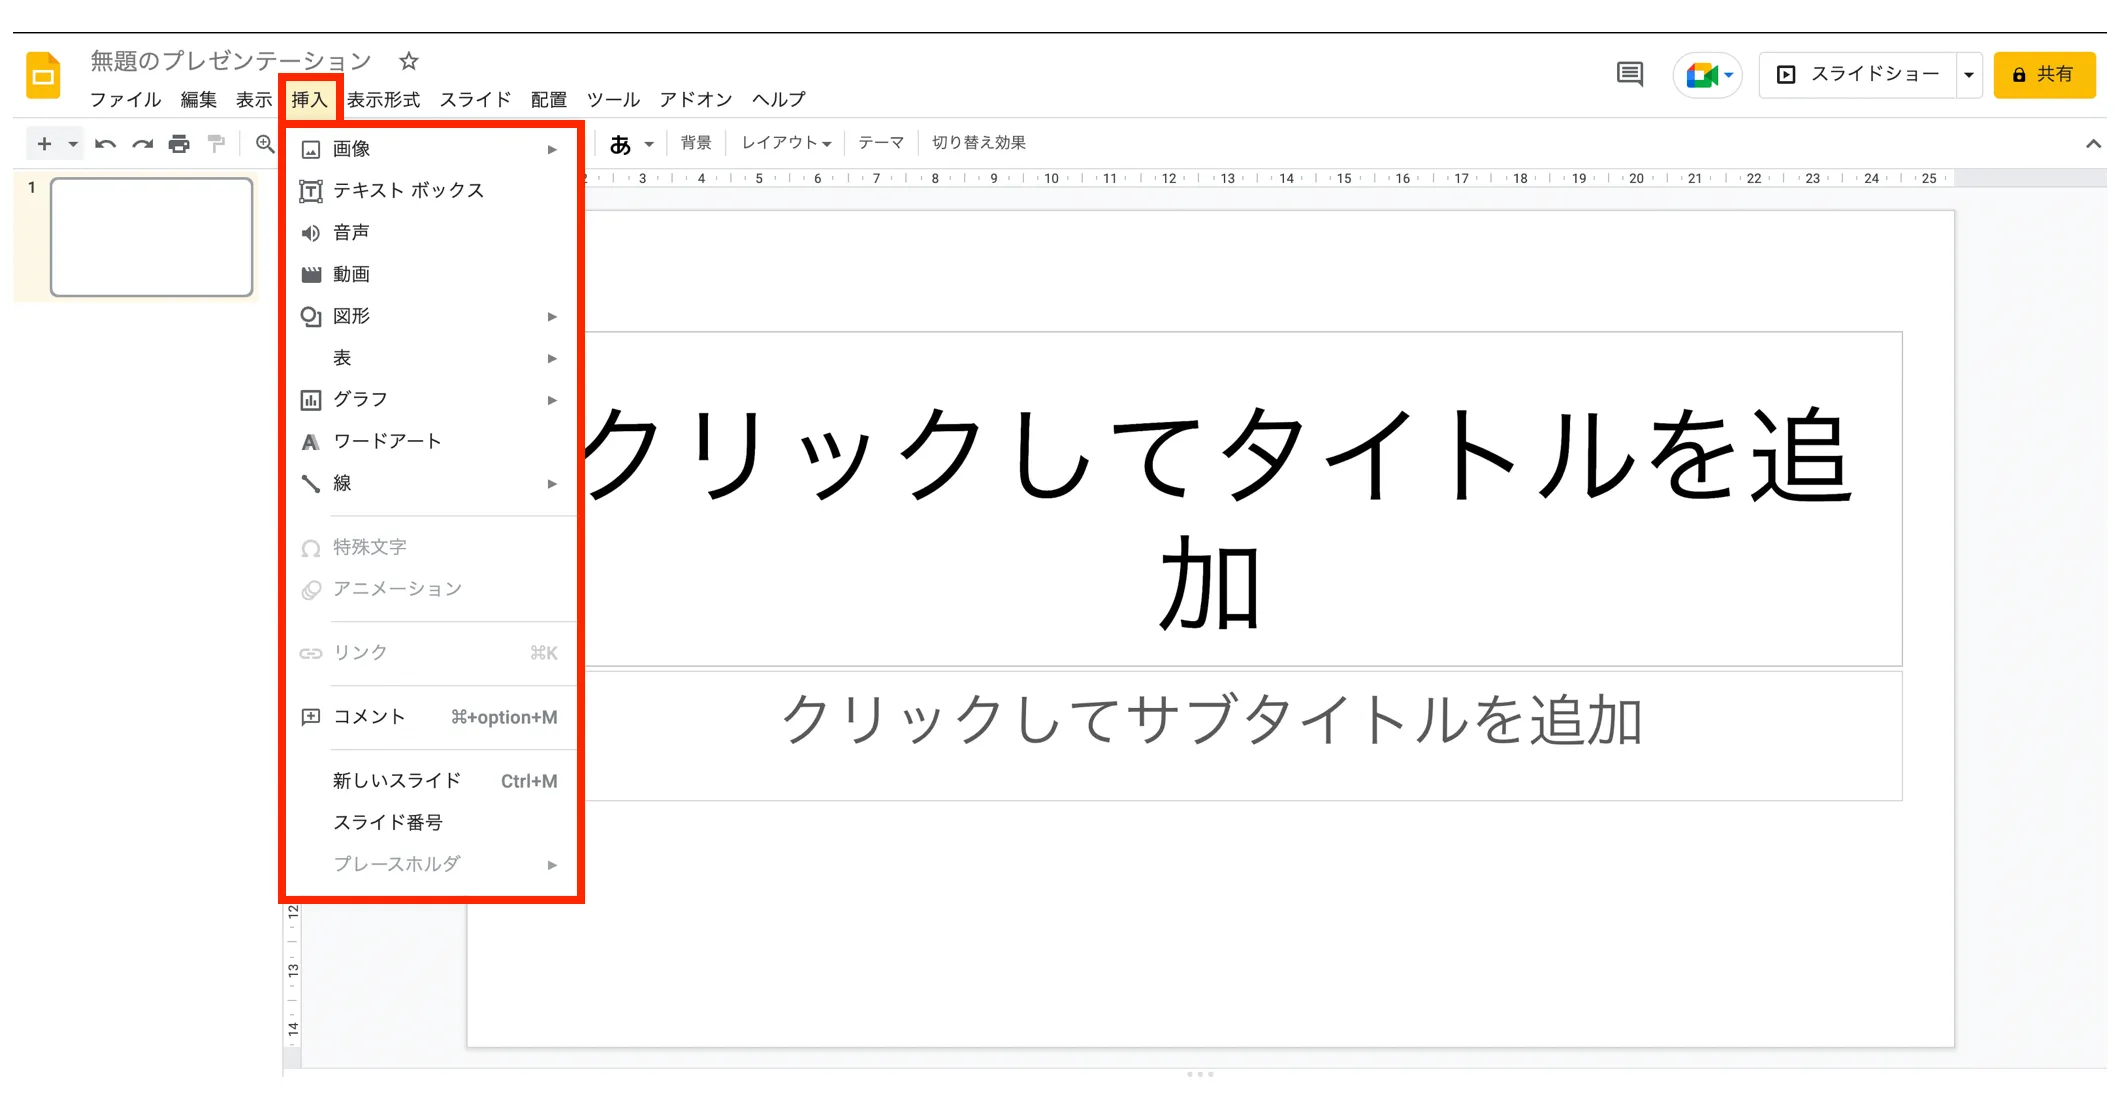Collapse toolbar with top-right chevron
This screenshot has width=2128, height=1094.
[2093, 144]
